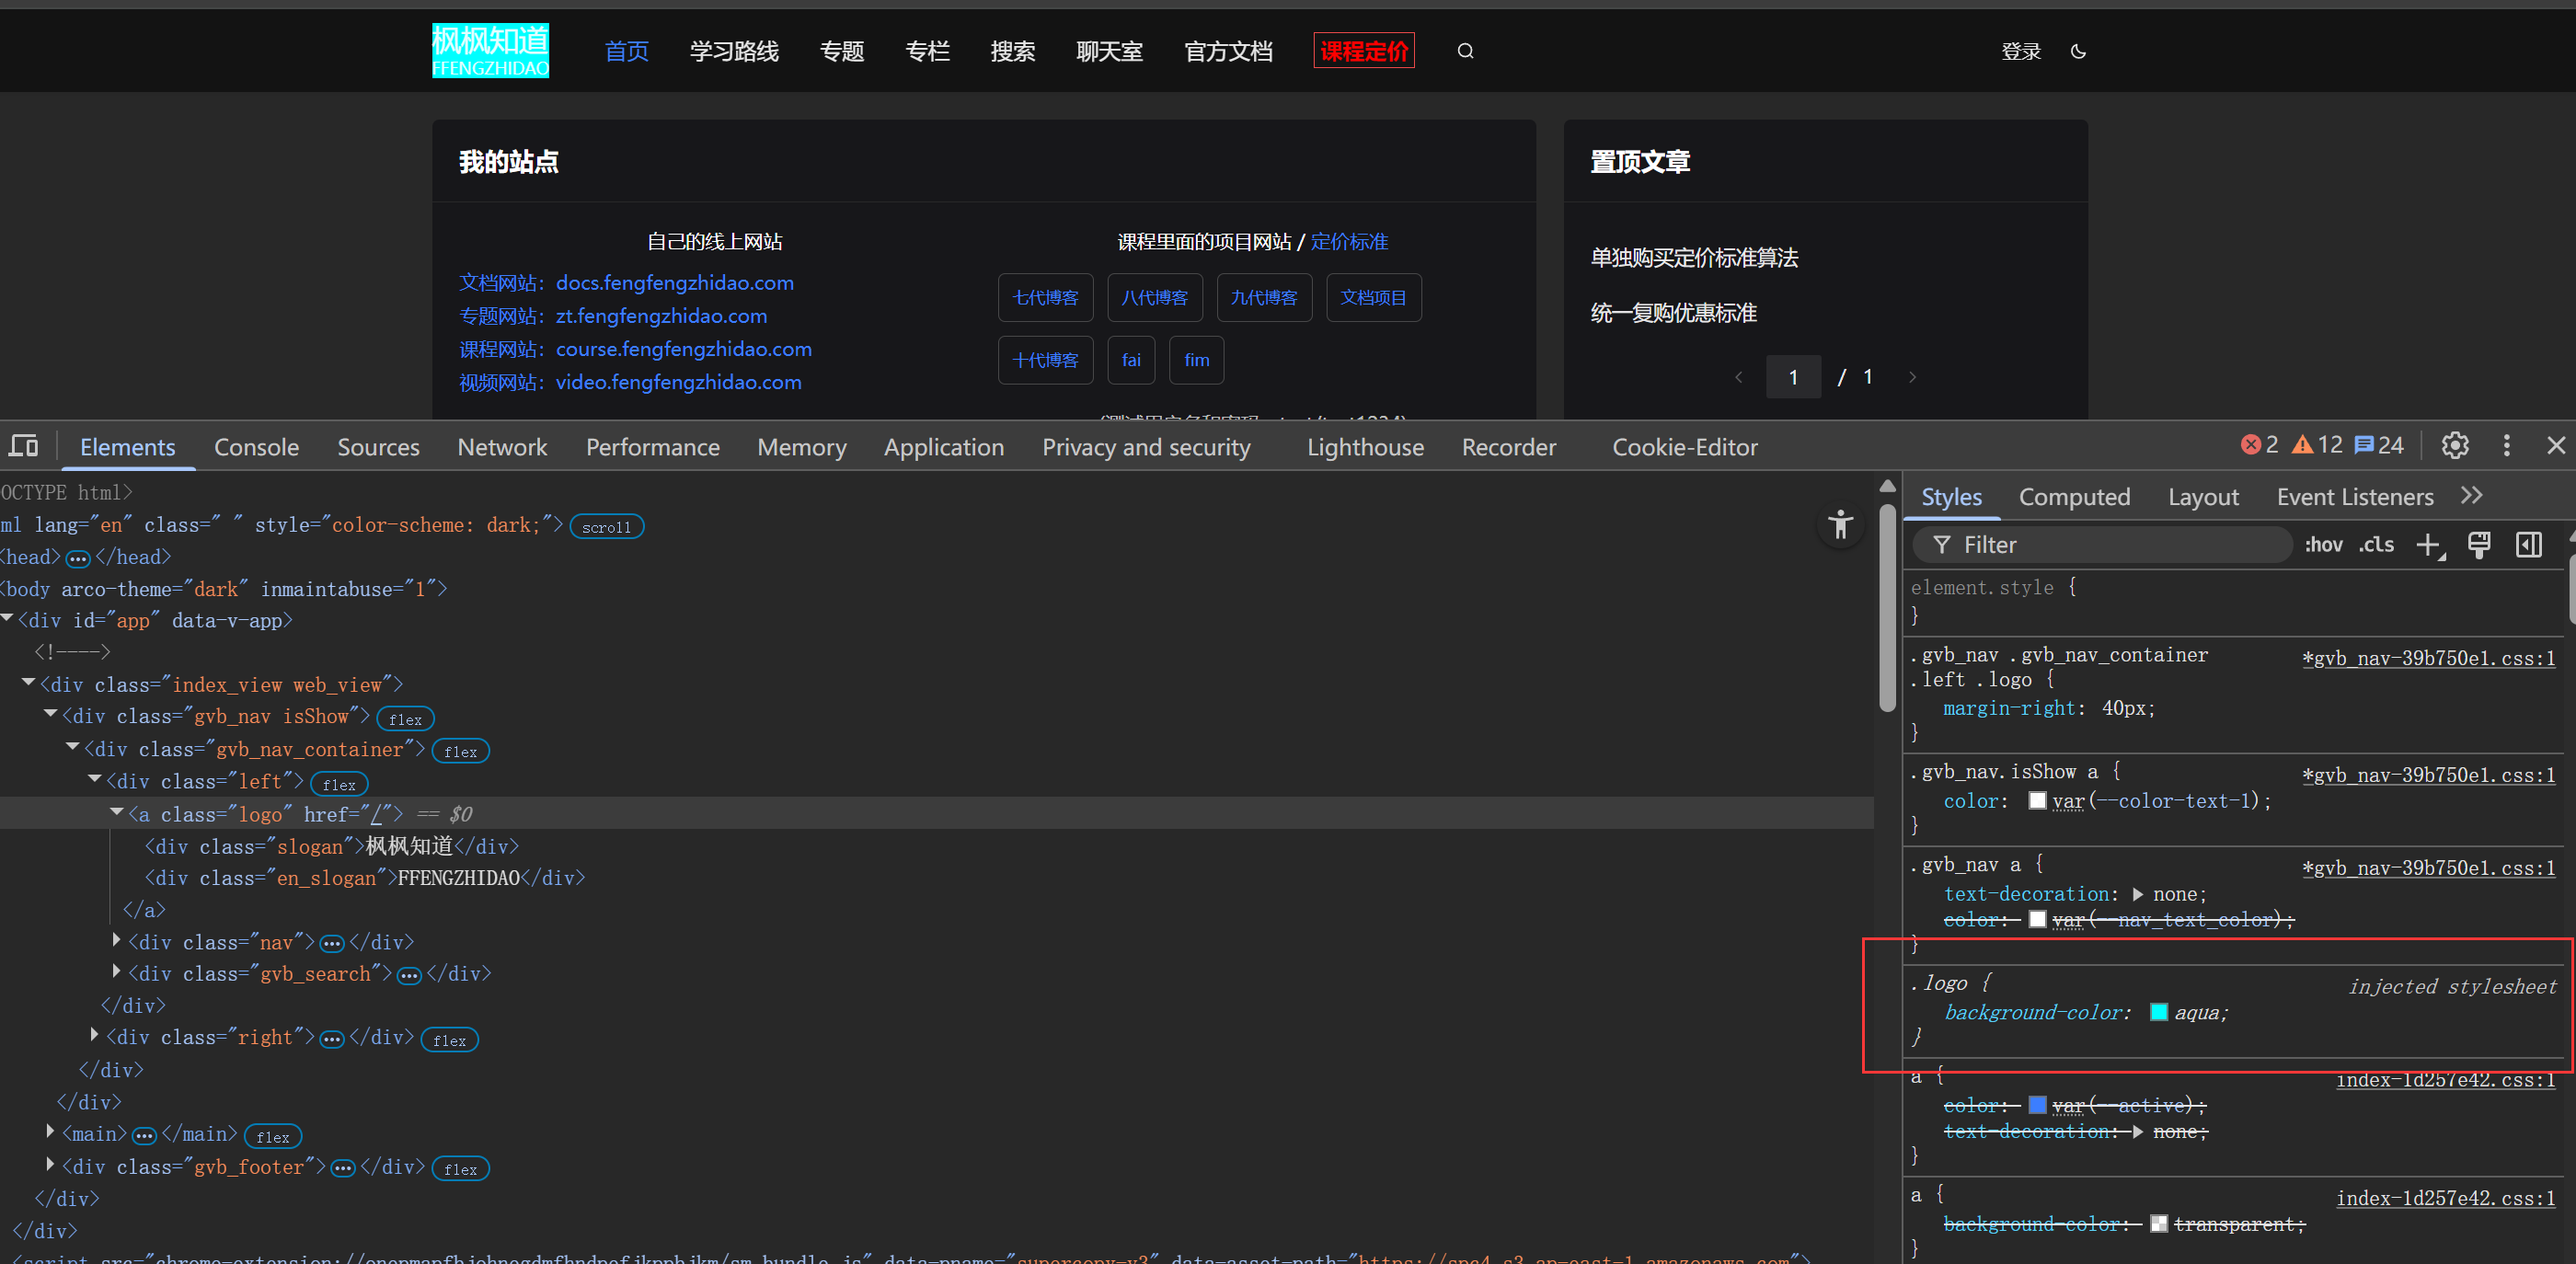Click the 课程定价 red nav button
Image resolution: width=2576 pixels, height=1264 pixels.
click(1363, 51)
